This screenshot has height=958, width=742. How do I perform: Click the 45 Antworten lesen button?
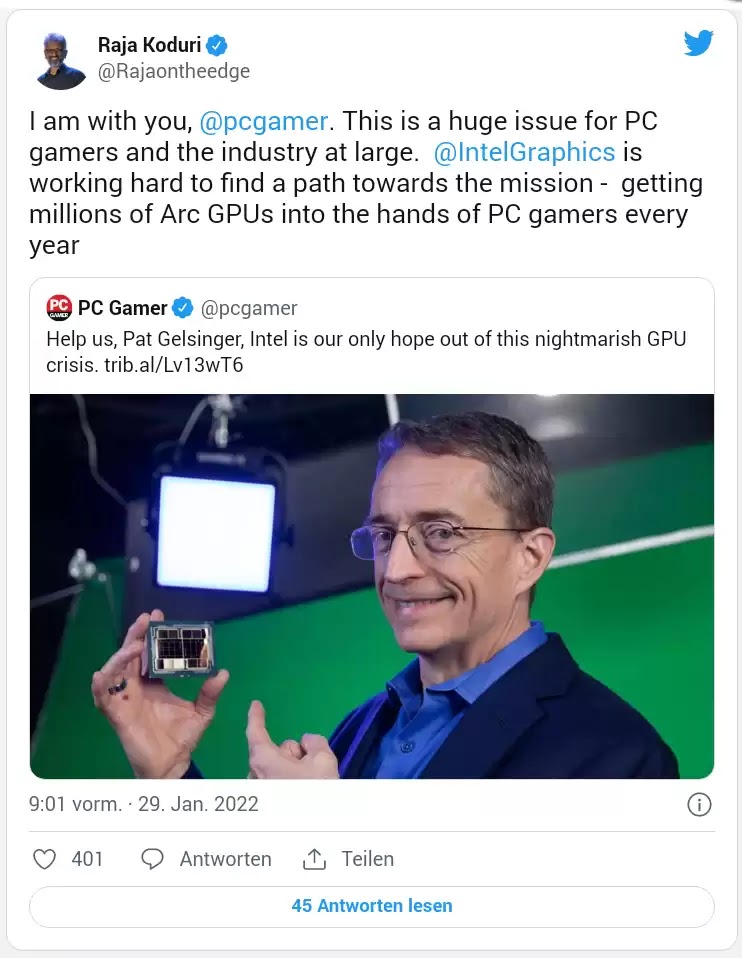(372, 906)
